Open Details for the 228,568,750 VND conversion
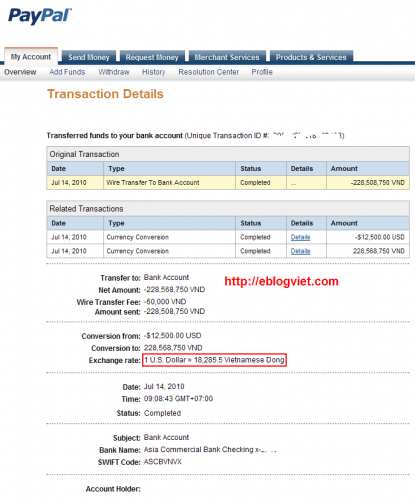The width and height of the screenshot is (415, 500). pos(300,251)
